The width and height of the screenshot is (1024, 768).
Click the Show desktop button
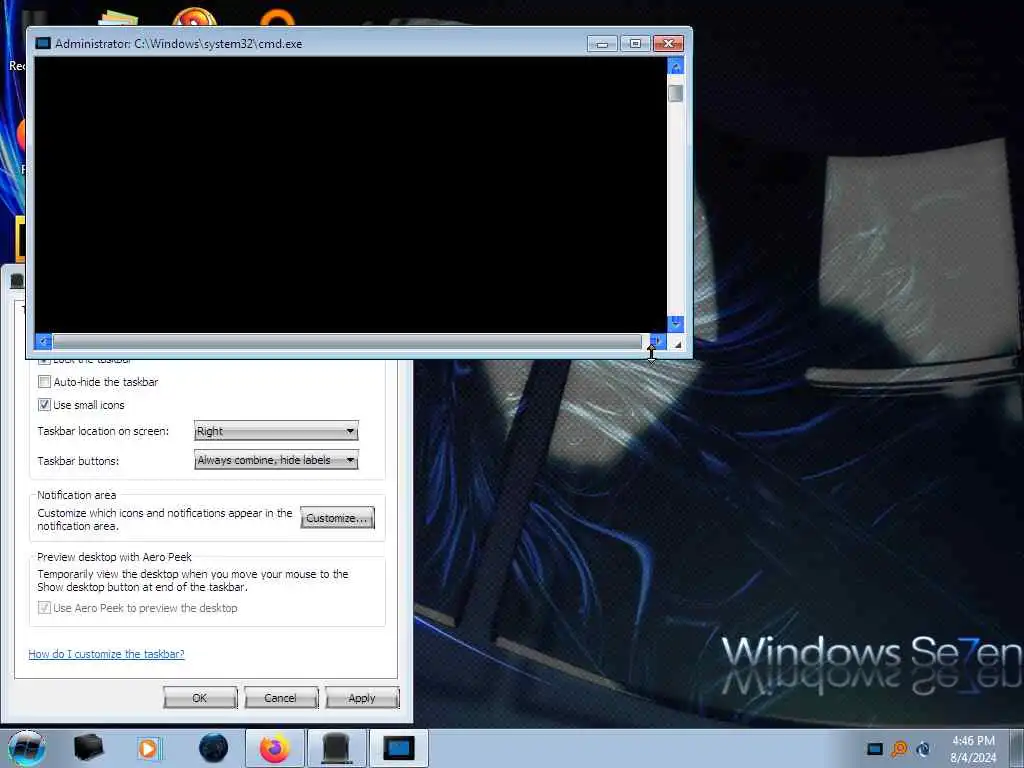point(1016,748)
